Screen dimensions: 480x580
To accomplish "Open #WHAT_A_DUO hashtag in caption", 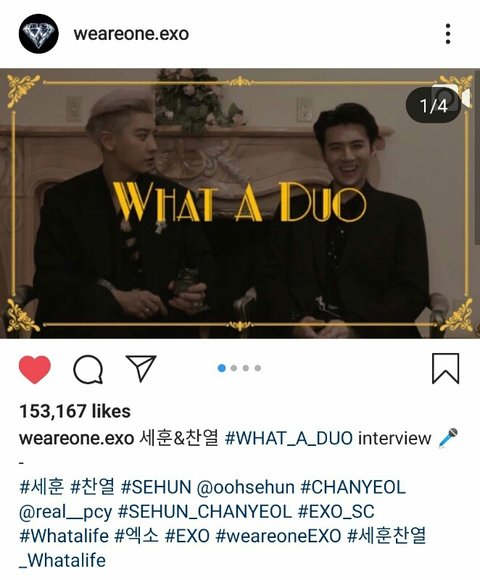I will click(x=289, y=438).
